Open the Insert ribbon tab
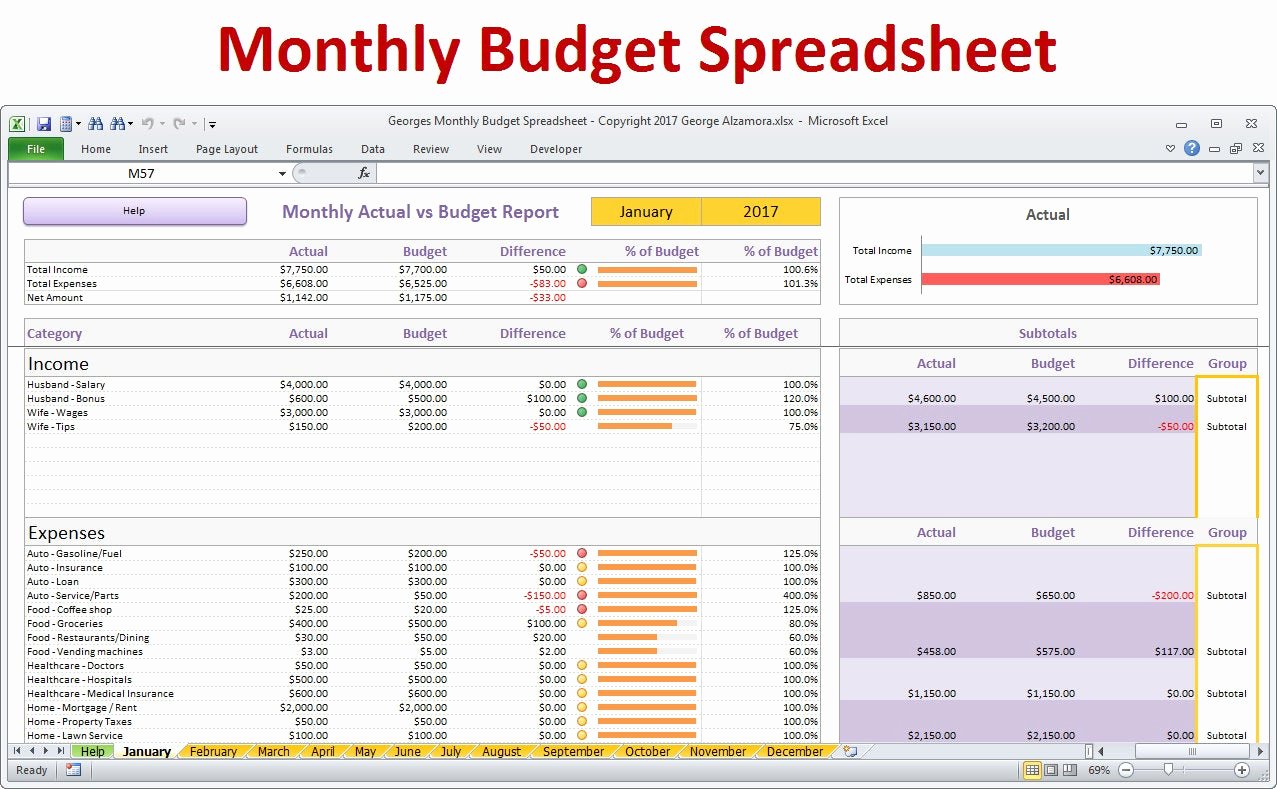 click(x=153, y=149)
